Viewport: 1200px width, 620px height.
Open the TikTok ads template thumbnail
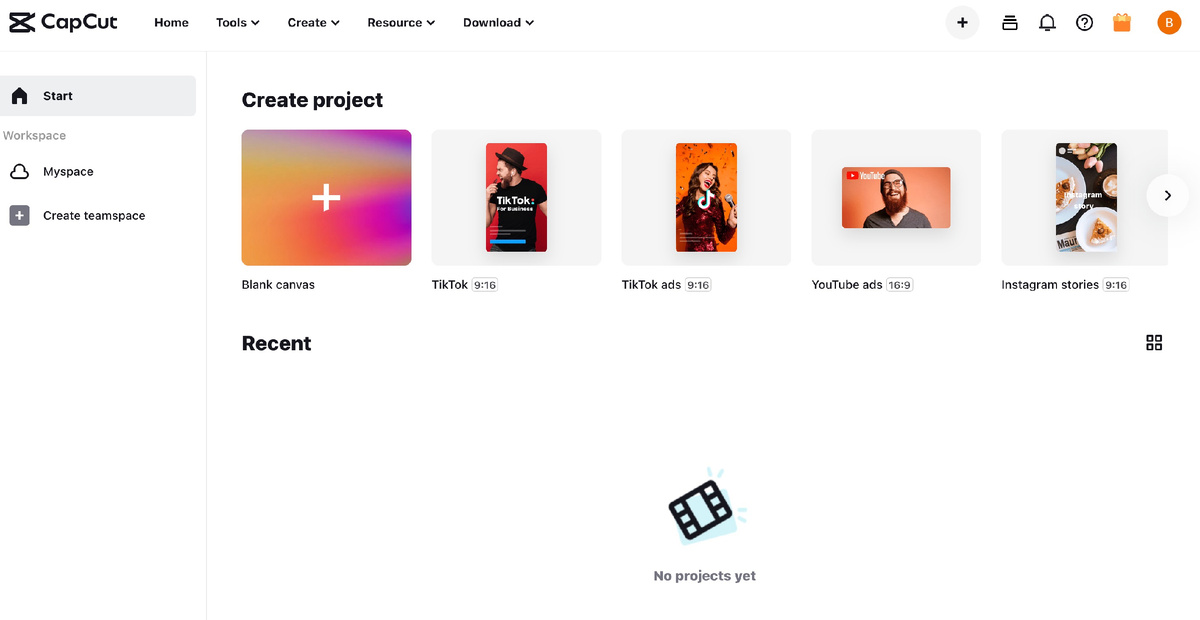point(706,197)
